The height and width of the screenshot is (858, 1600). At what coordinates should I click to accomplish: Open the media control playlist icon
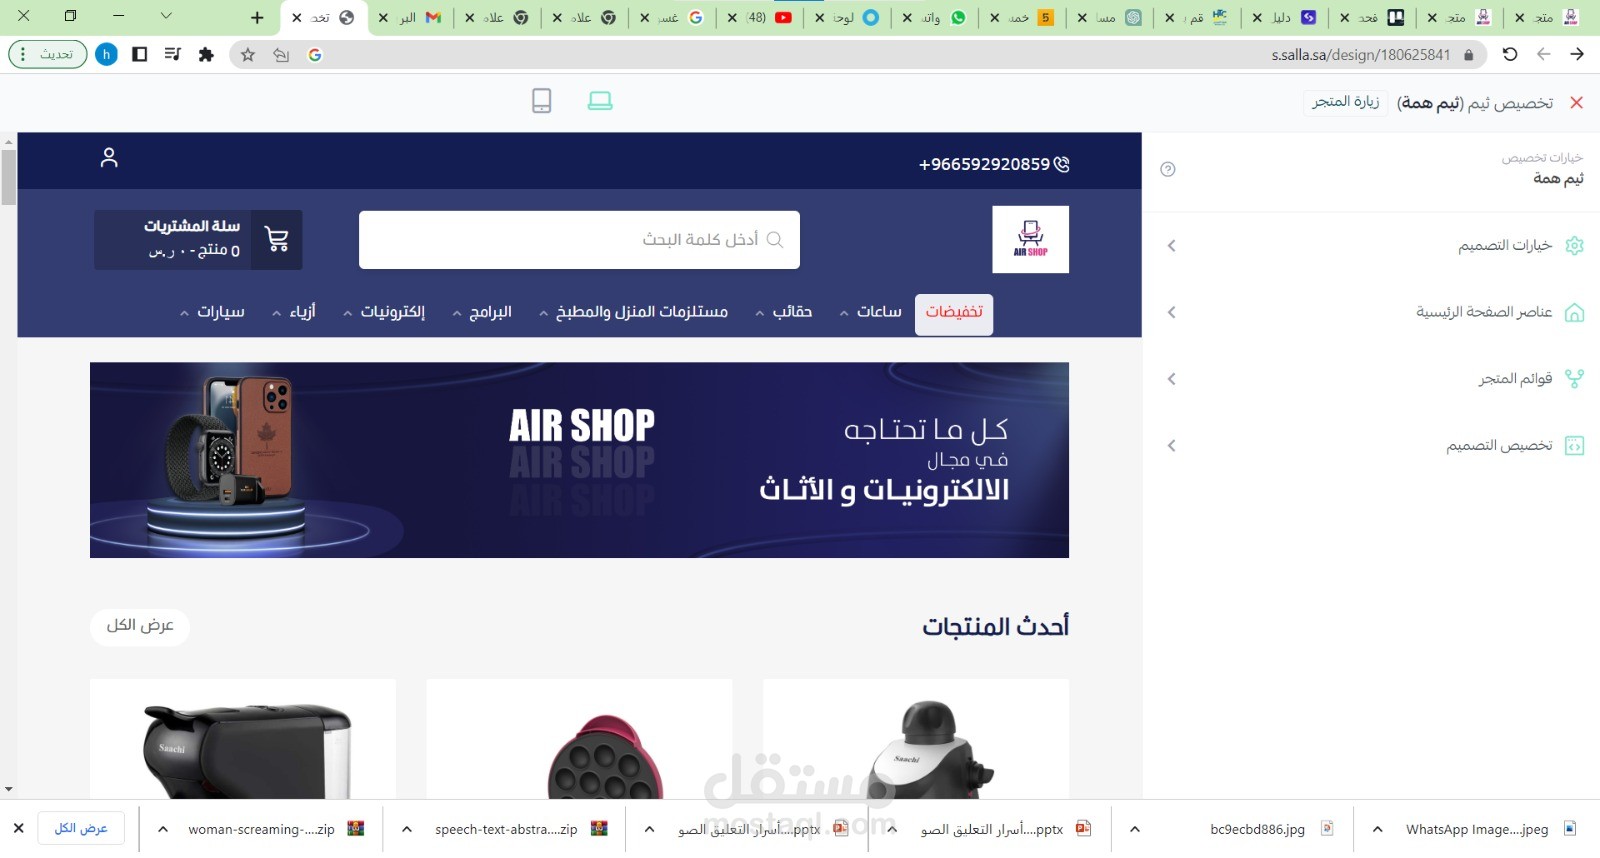pos(173,55)
